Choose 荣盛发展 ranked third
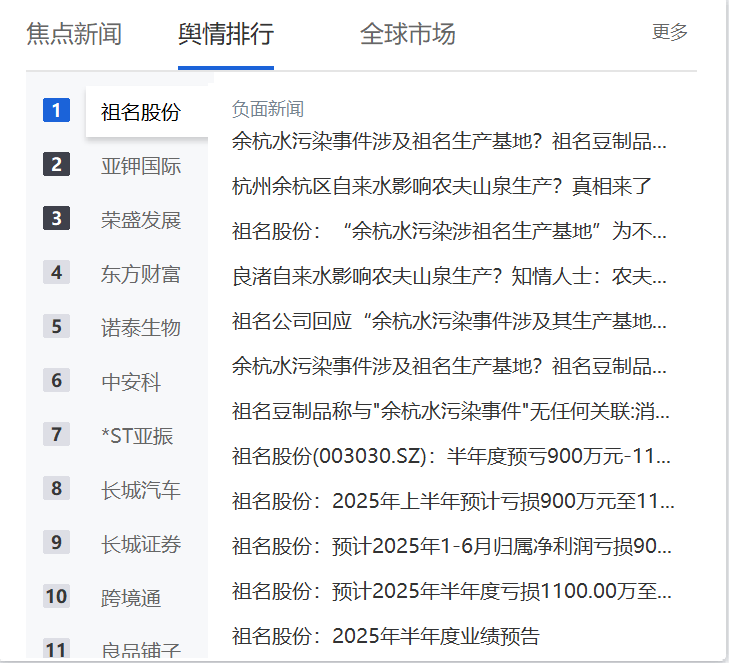 pos(141,220)
